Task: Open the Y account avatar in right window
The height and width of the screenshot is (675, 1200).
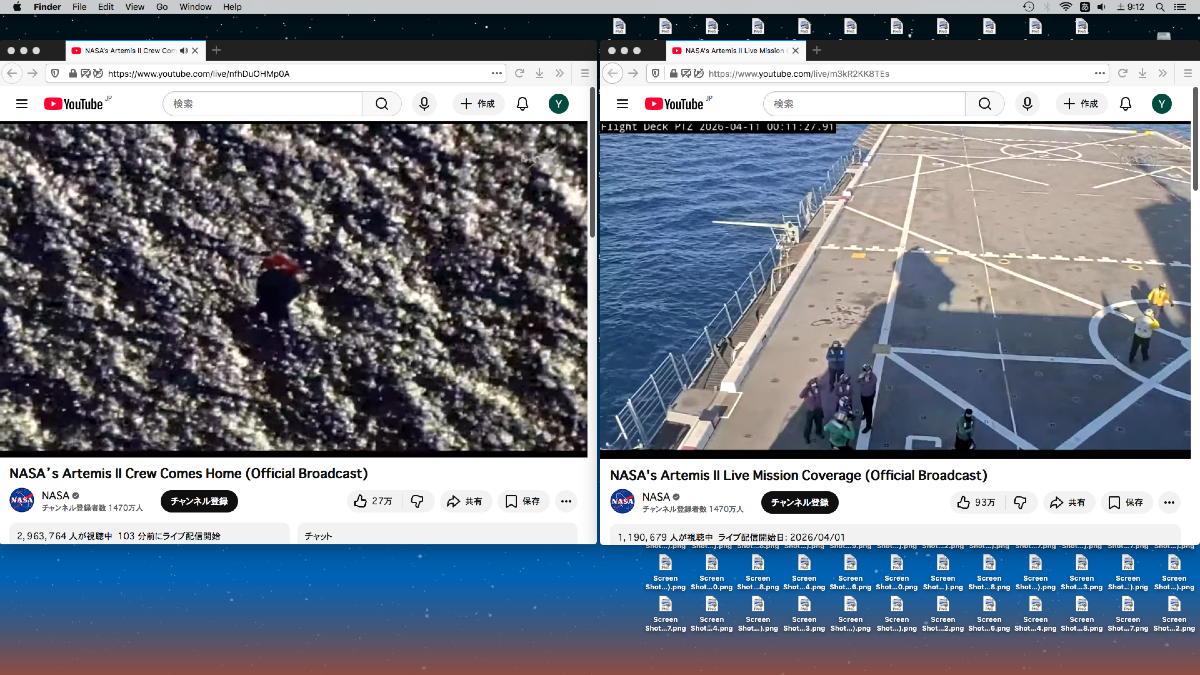Action: coord(1161,104)
